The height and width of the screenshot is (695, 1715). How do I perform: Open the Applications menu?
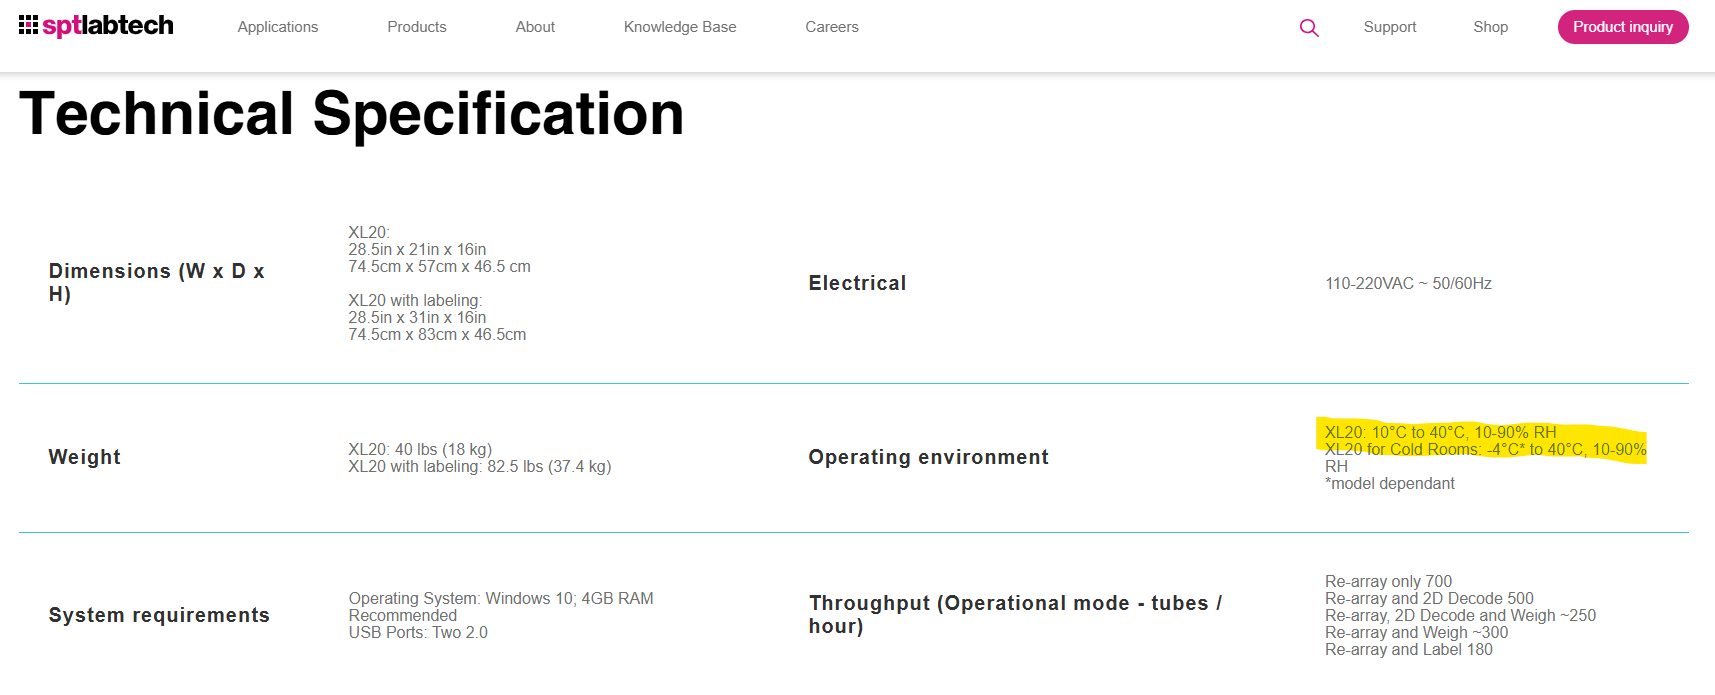[x=277, y=27]
